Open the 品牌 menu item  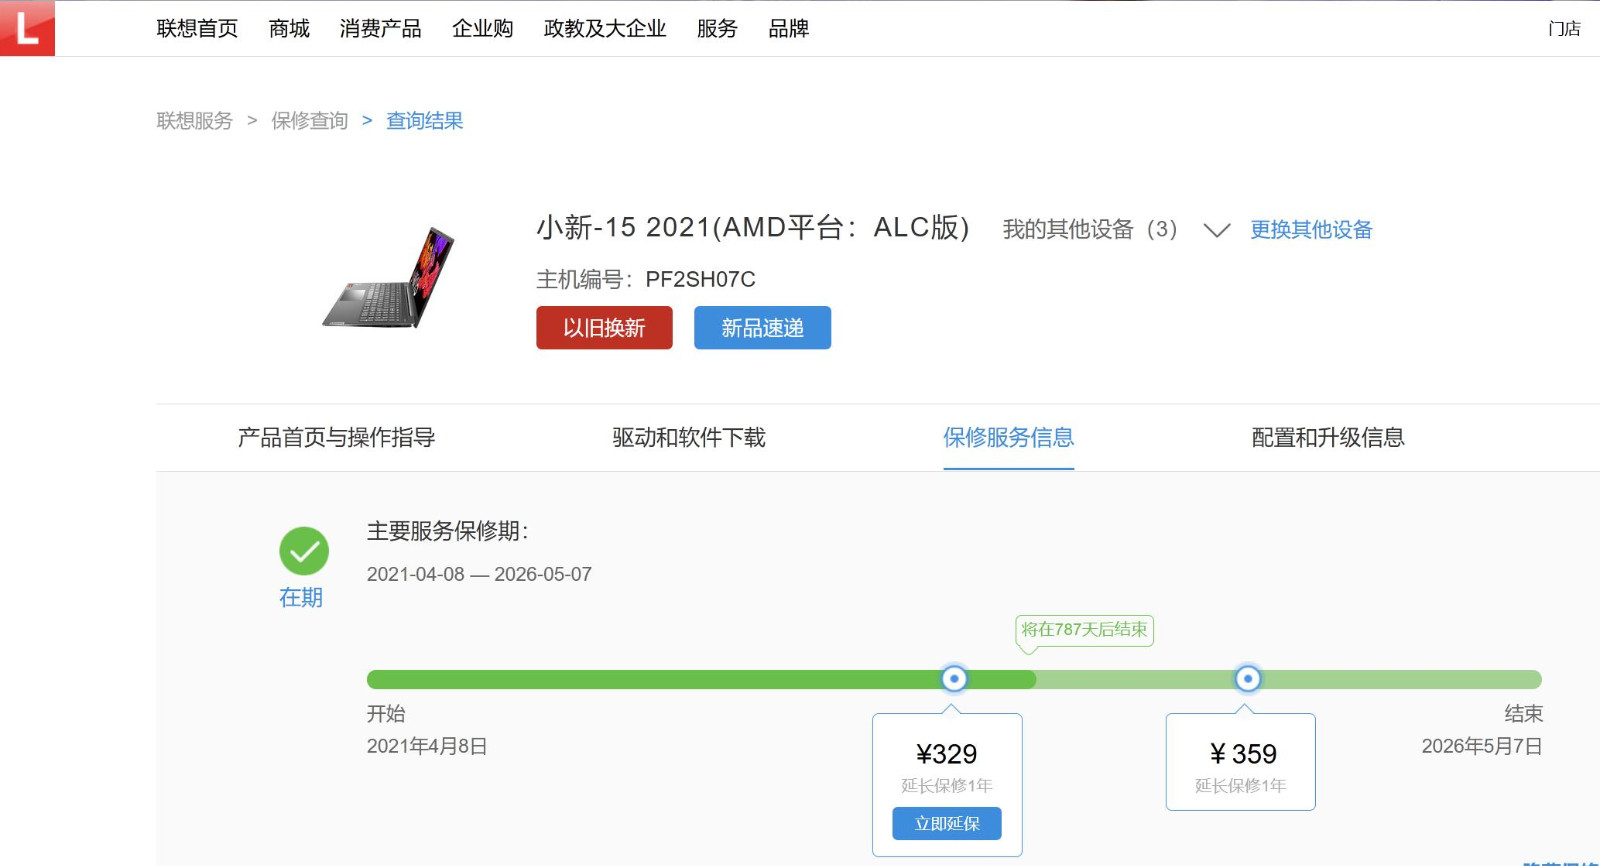[x=788, y=29]
